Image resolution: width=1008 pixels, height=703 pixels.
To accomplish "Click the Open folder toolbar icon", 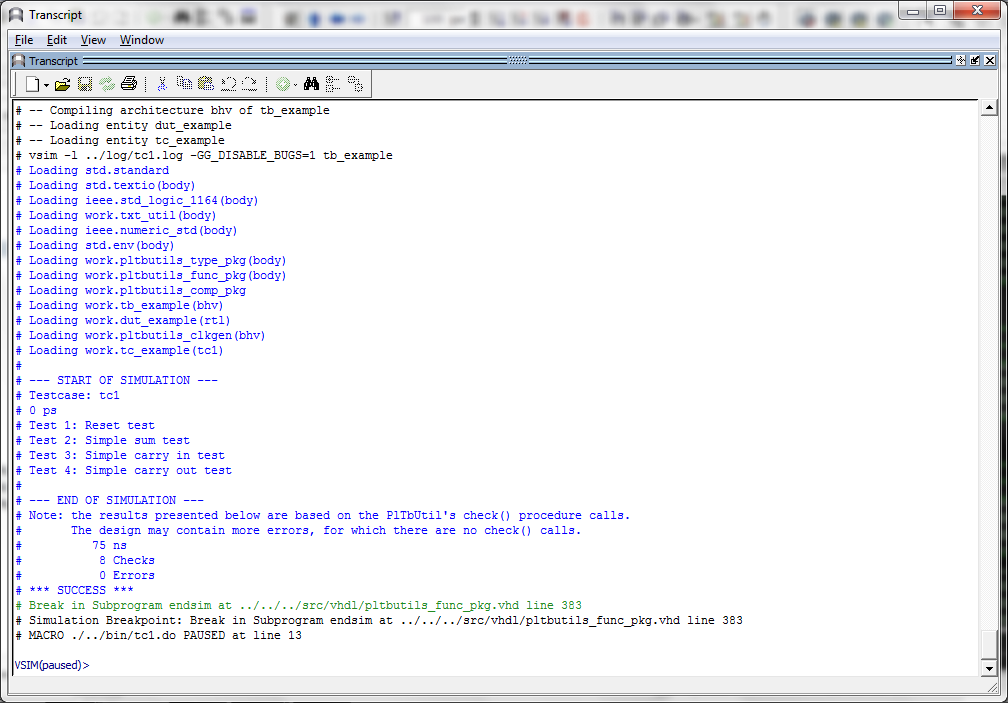I will (x=63, y=85).
